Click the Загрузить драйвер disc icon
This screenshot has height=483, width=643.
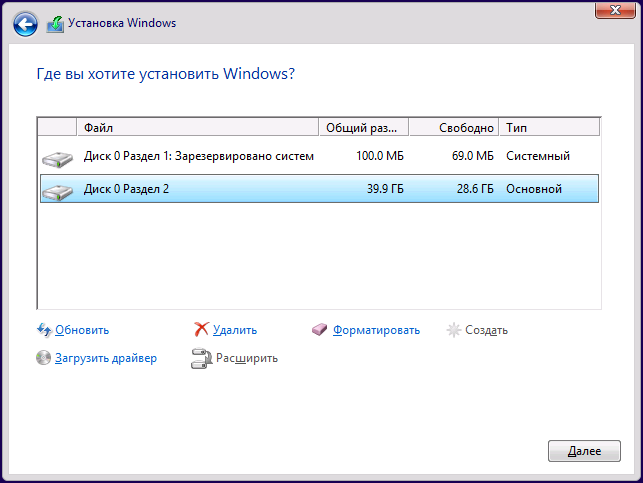(x=44, y=358)
